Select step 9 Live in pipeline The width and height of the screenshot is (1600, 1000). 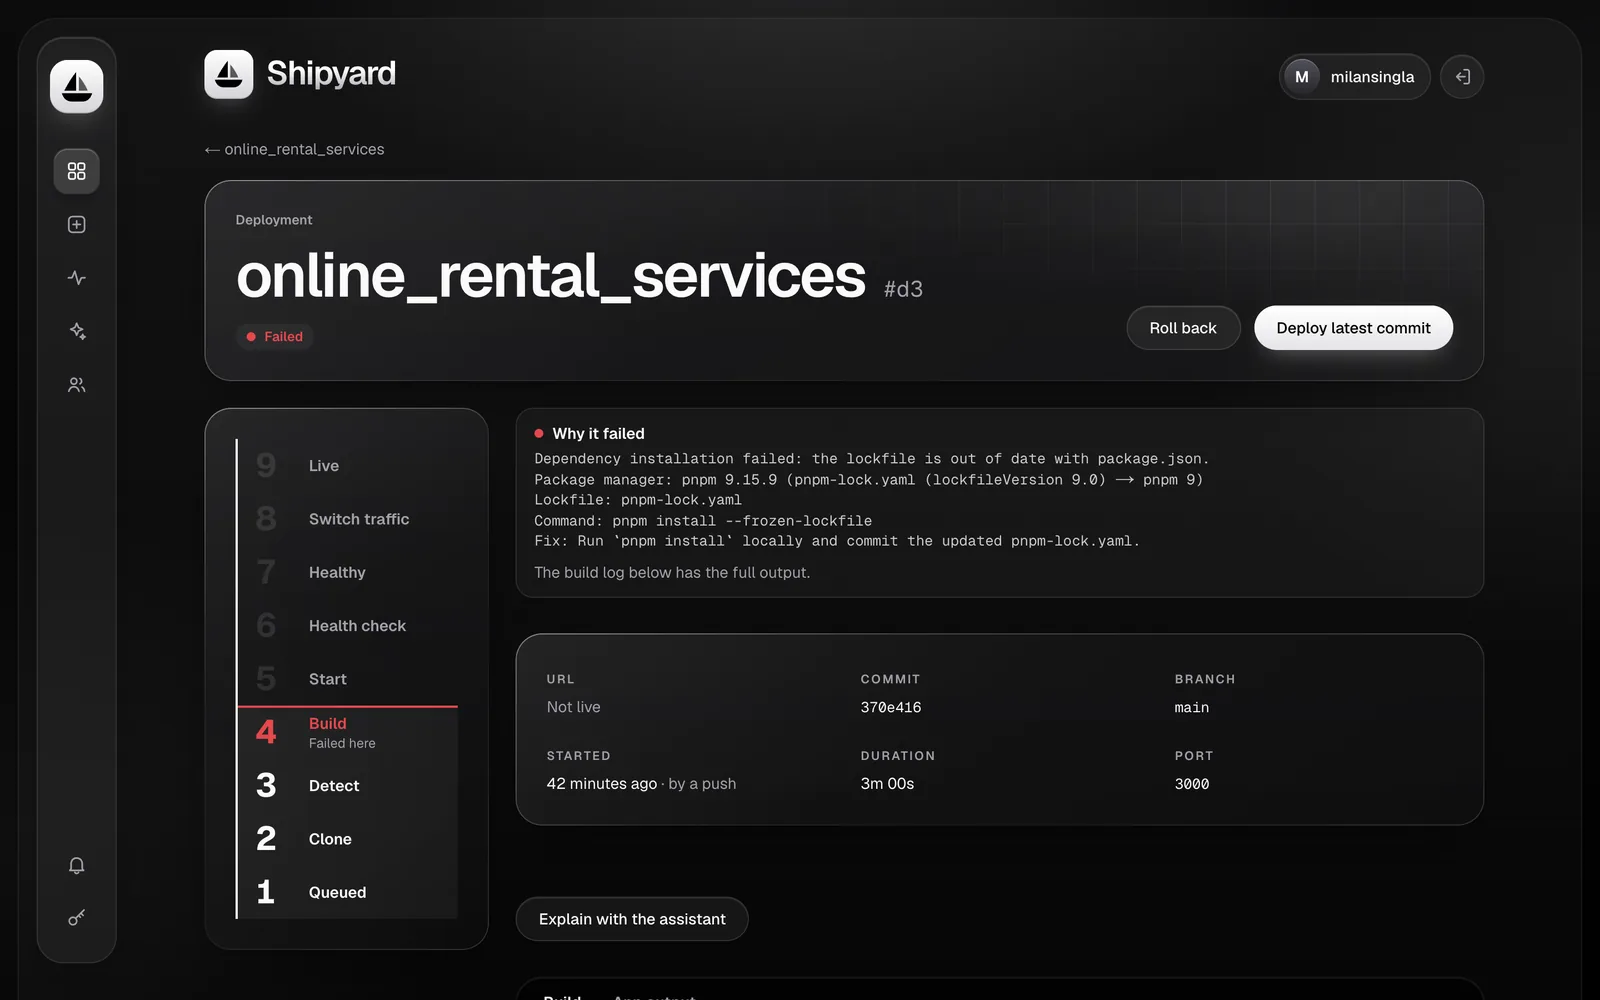click(x=347, y=466)
